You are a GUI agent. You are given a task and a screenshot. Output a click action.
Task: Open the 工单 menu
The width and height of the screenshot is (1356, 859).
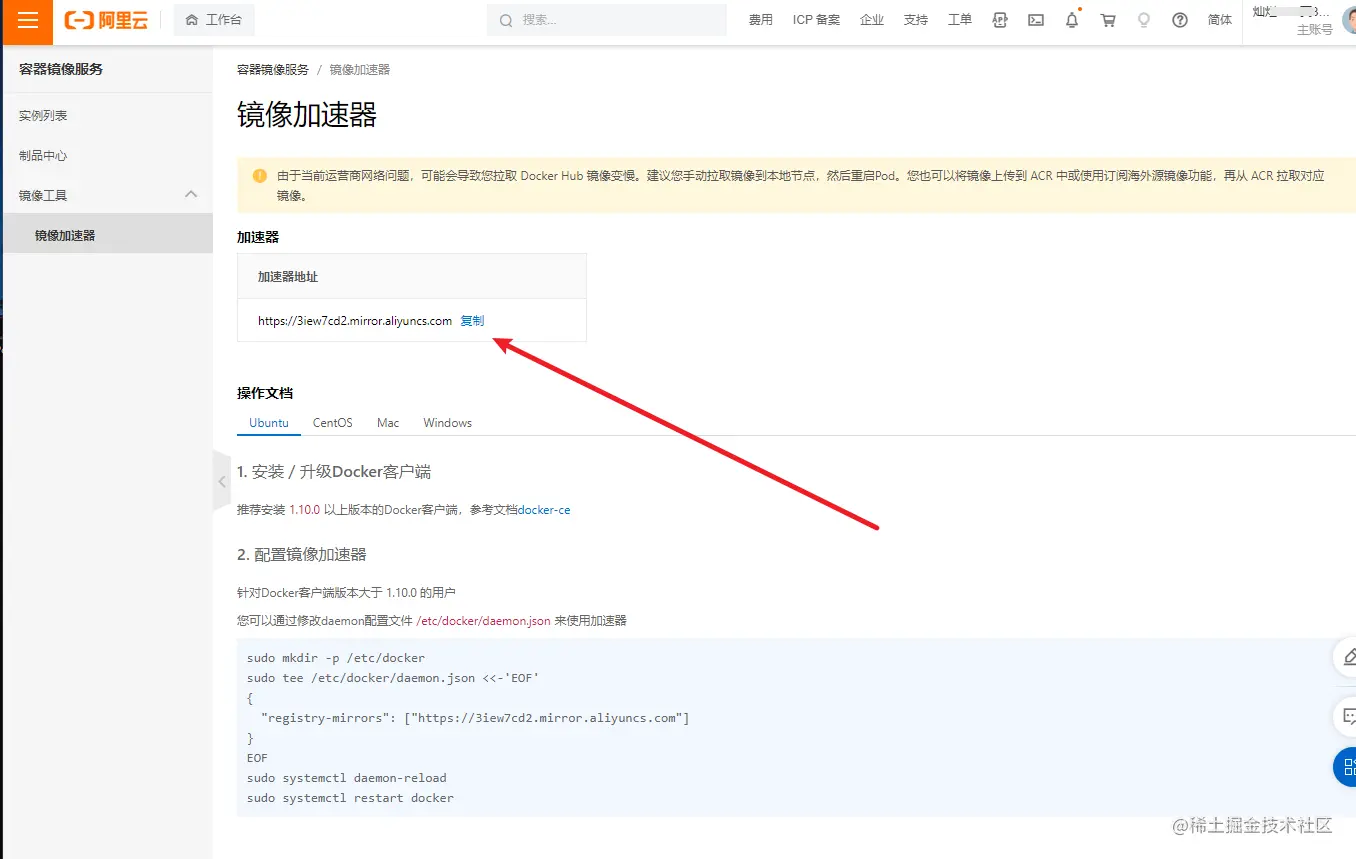(x=960, y=20)
